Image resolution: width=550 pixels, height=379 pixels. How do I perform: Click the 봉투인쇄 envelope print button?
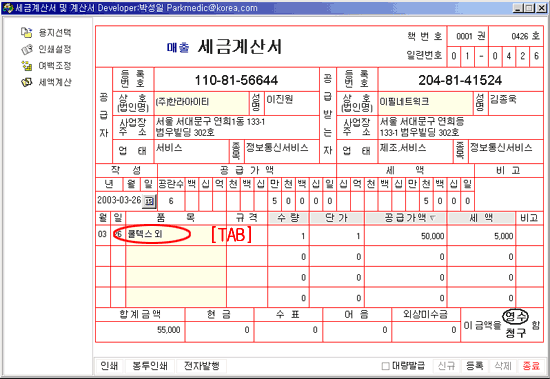click(x=150, y=366)
